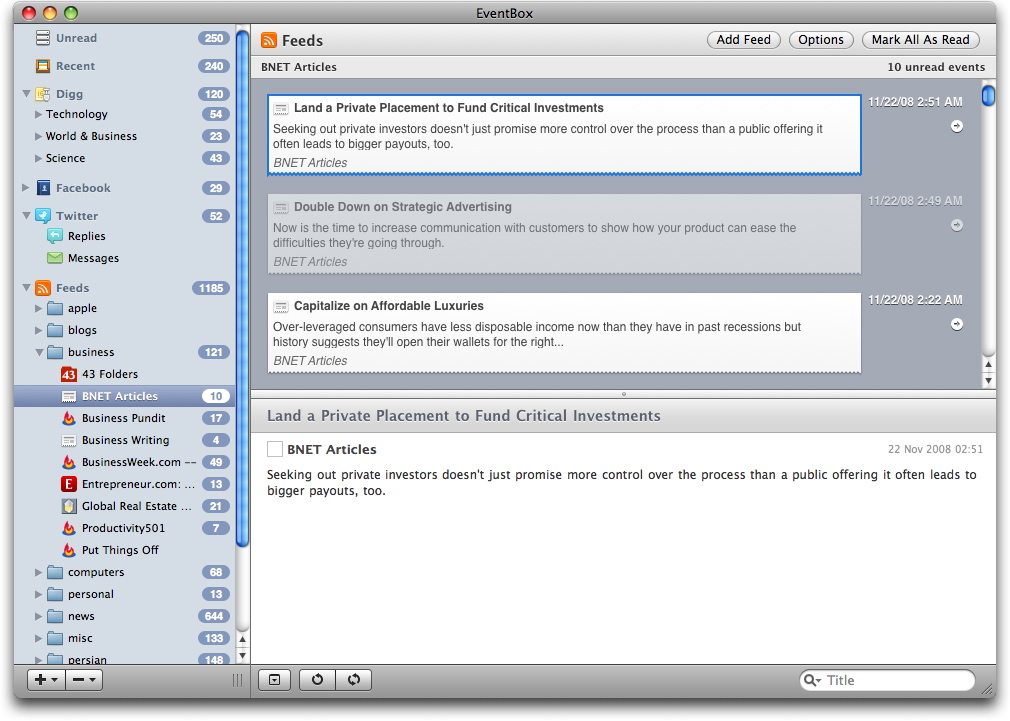Select the BusinessWeek.com feed icon
Screen dimensions: 1010x721
[69, 462]
